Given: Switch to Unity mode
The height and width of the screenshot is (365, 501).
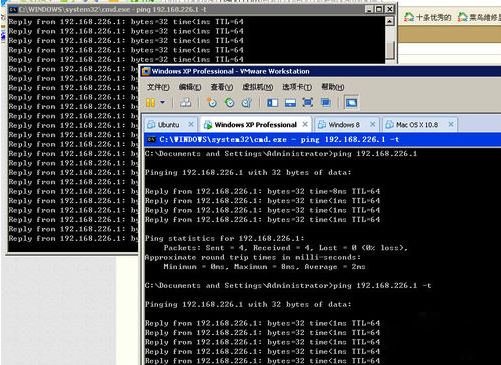Looking at the screenshot, I should pyautogui.click(x=325, y=102).
